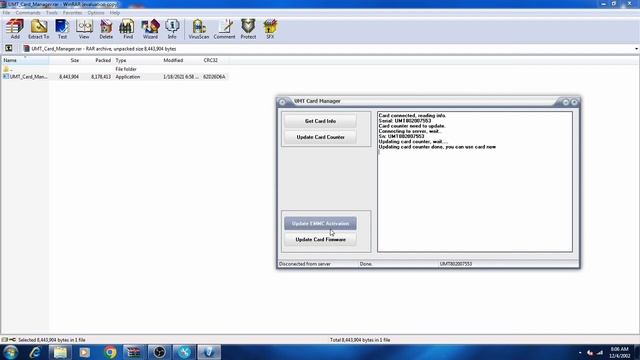Open the Find files tool
This screenshot has width=640, height=360.
[128, 29]
